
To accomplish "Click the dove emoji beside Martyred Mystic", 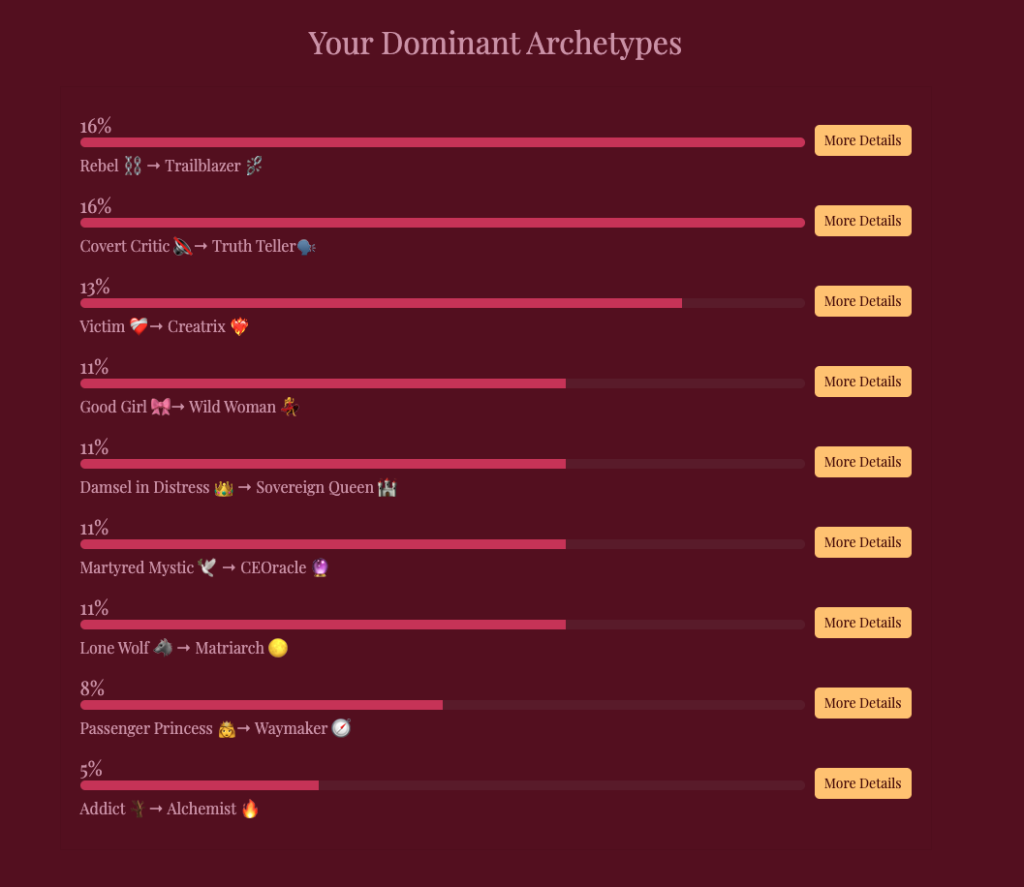I will coord(208,568).
